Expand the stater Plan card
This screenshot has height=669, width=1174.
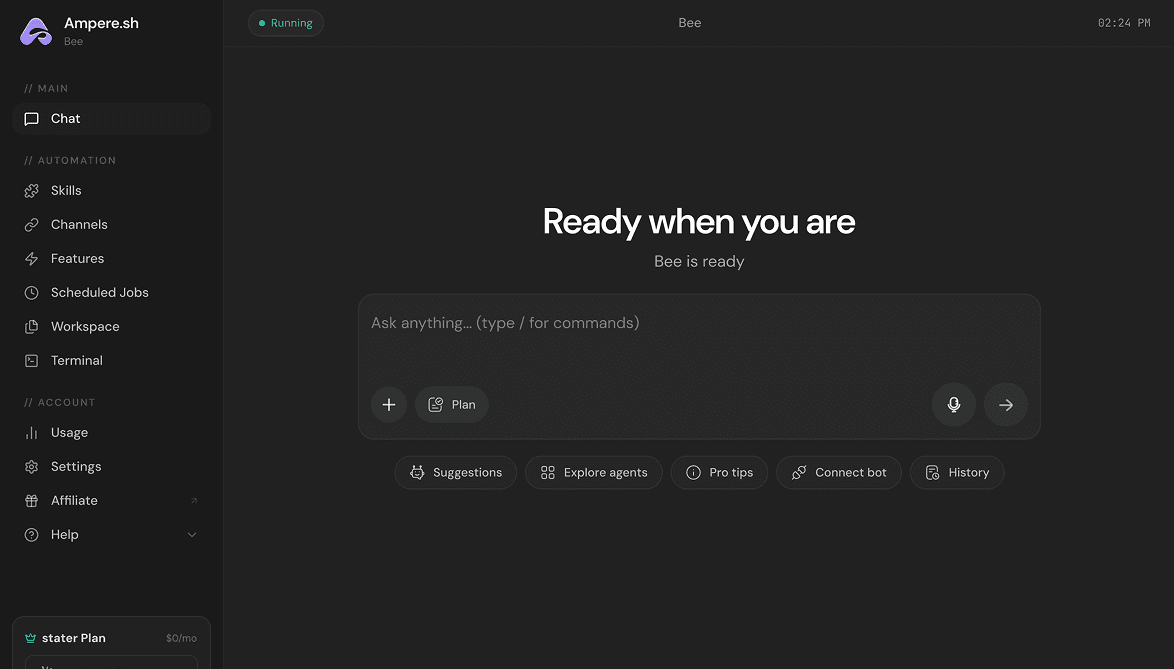click(111, 638)
